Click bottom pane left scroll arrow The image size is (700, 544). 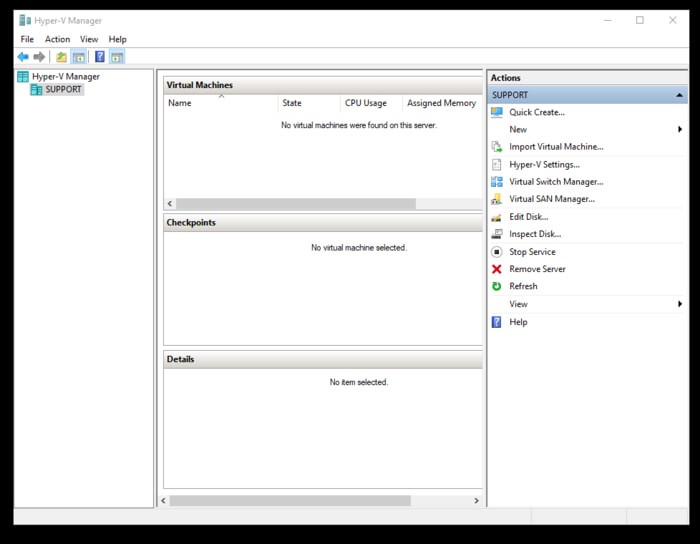pyautogui.click(x=163, y=501)
